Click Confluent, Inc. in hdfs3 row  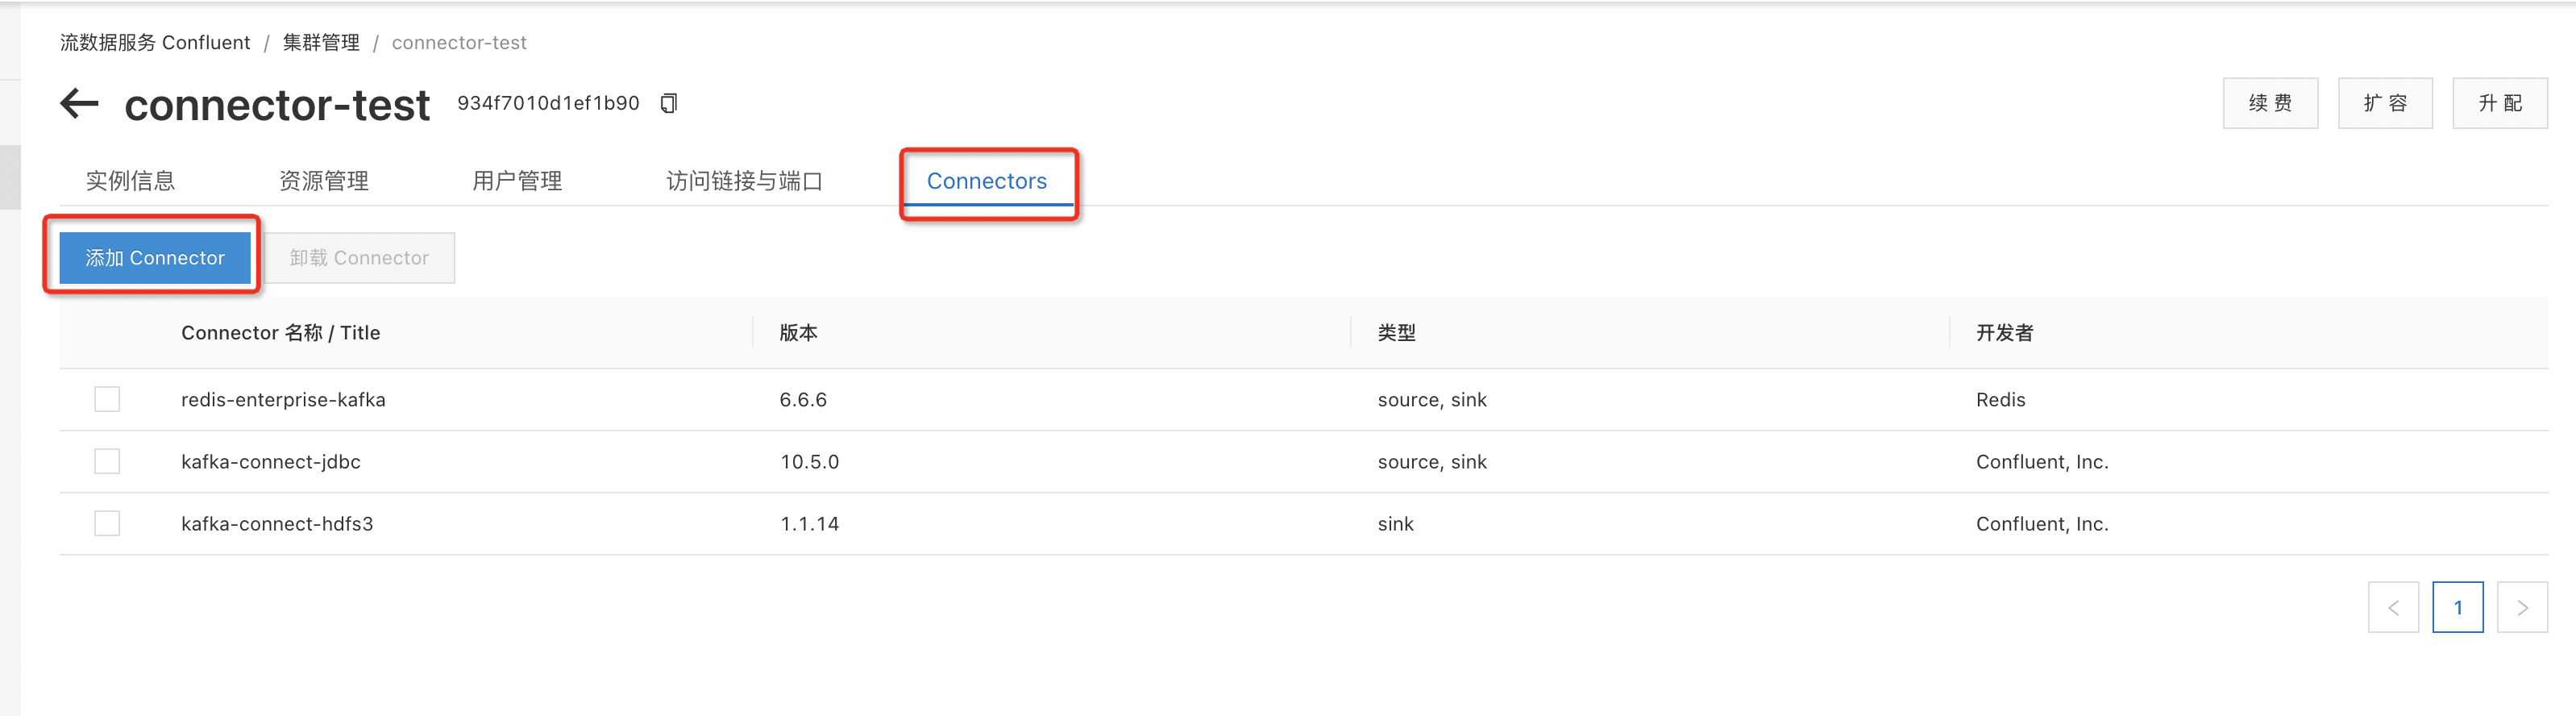2042,523
